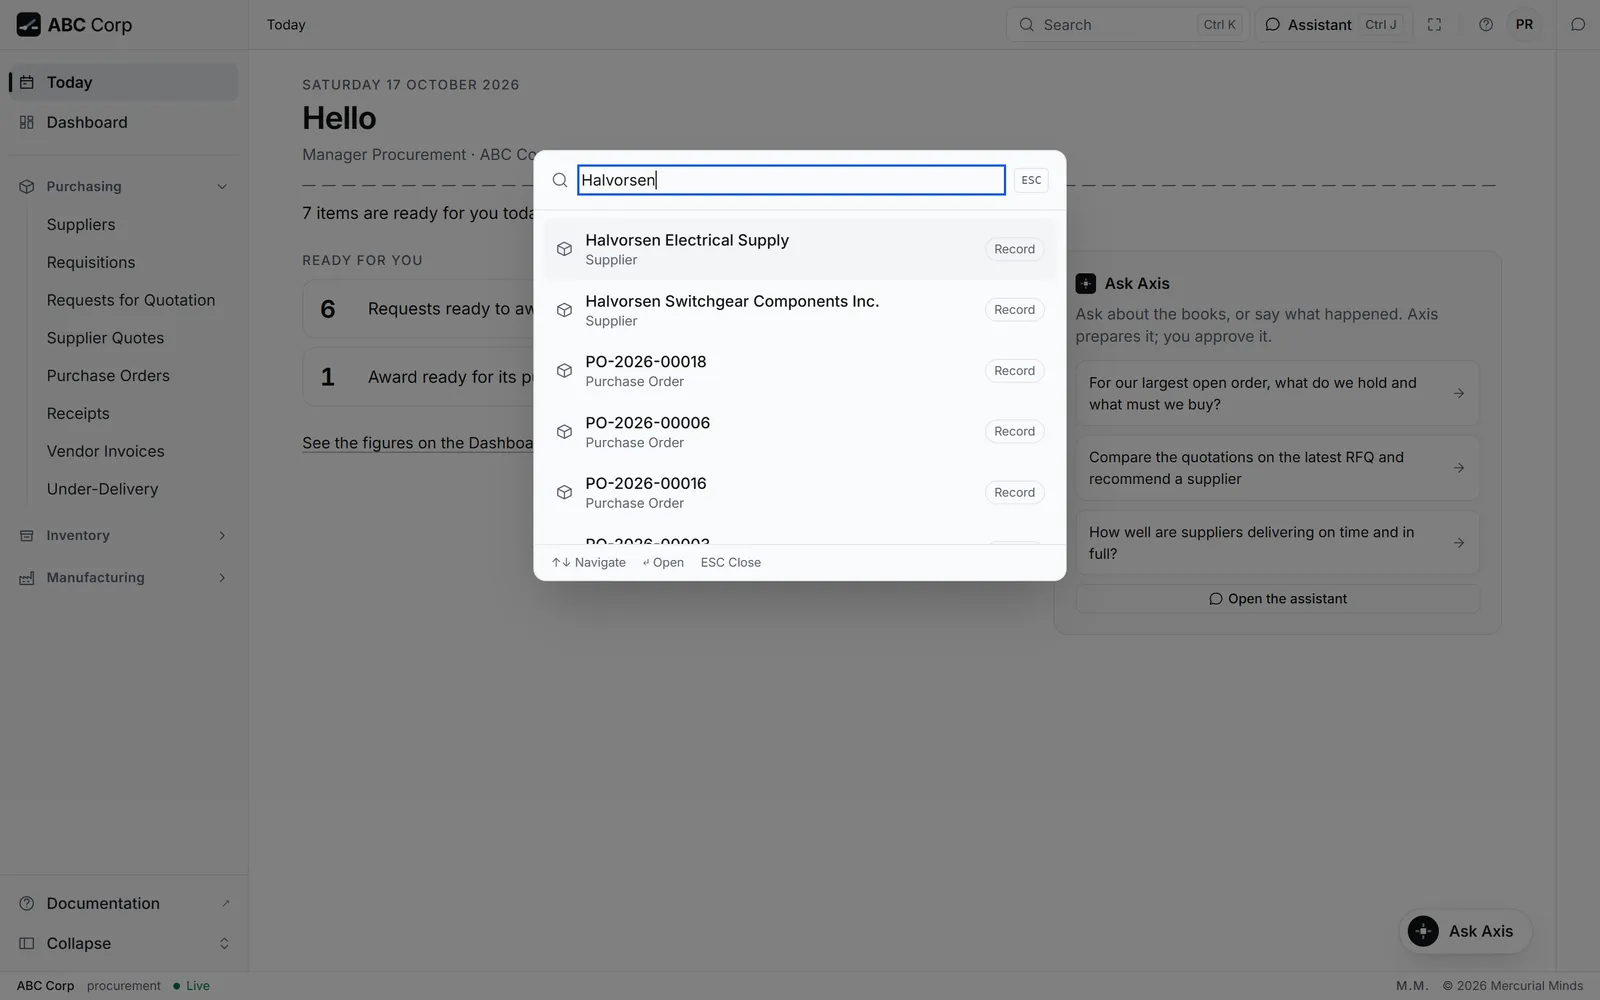Screen dimensions: 1600x1000
Task: Expand the Inventory section chevron
Action: 222,536
